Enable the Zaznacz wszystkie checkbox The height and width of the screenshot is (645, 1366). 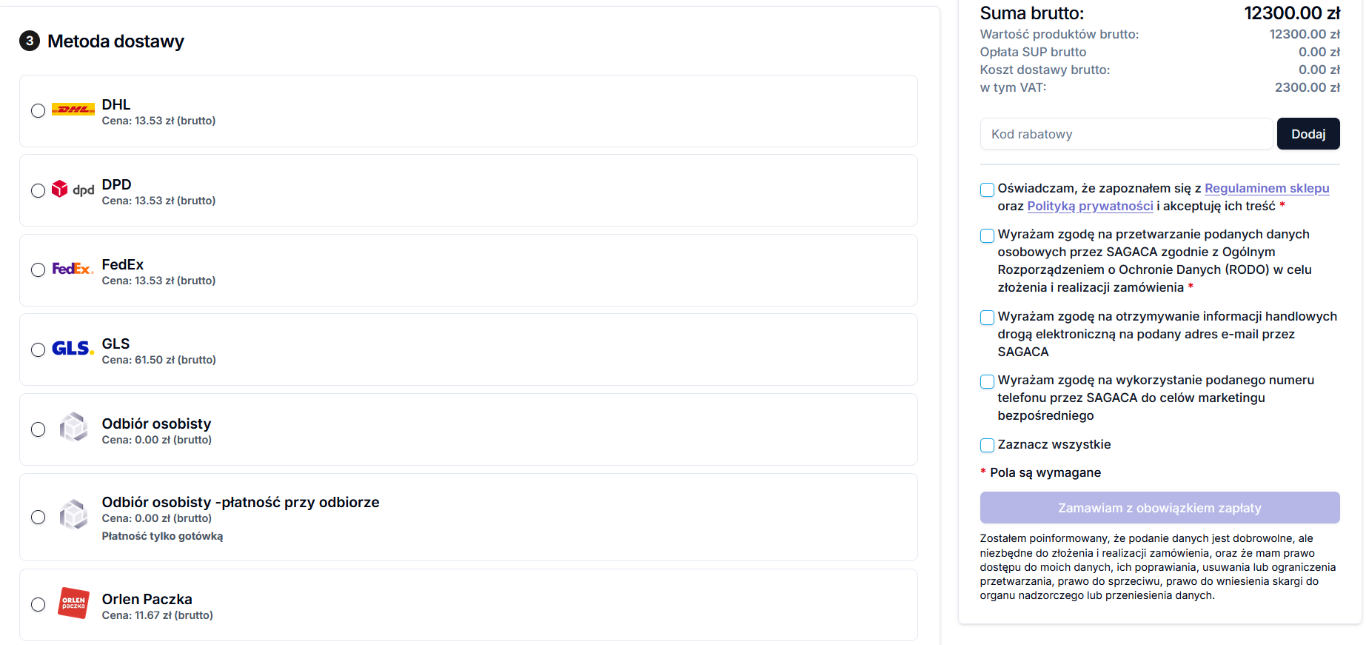tap(987, 445)
